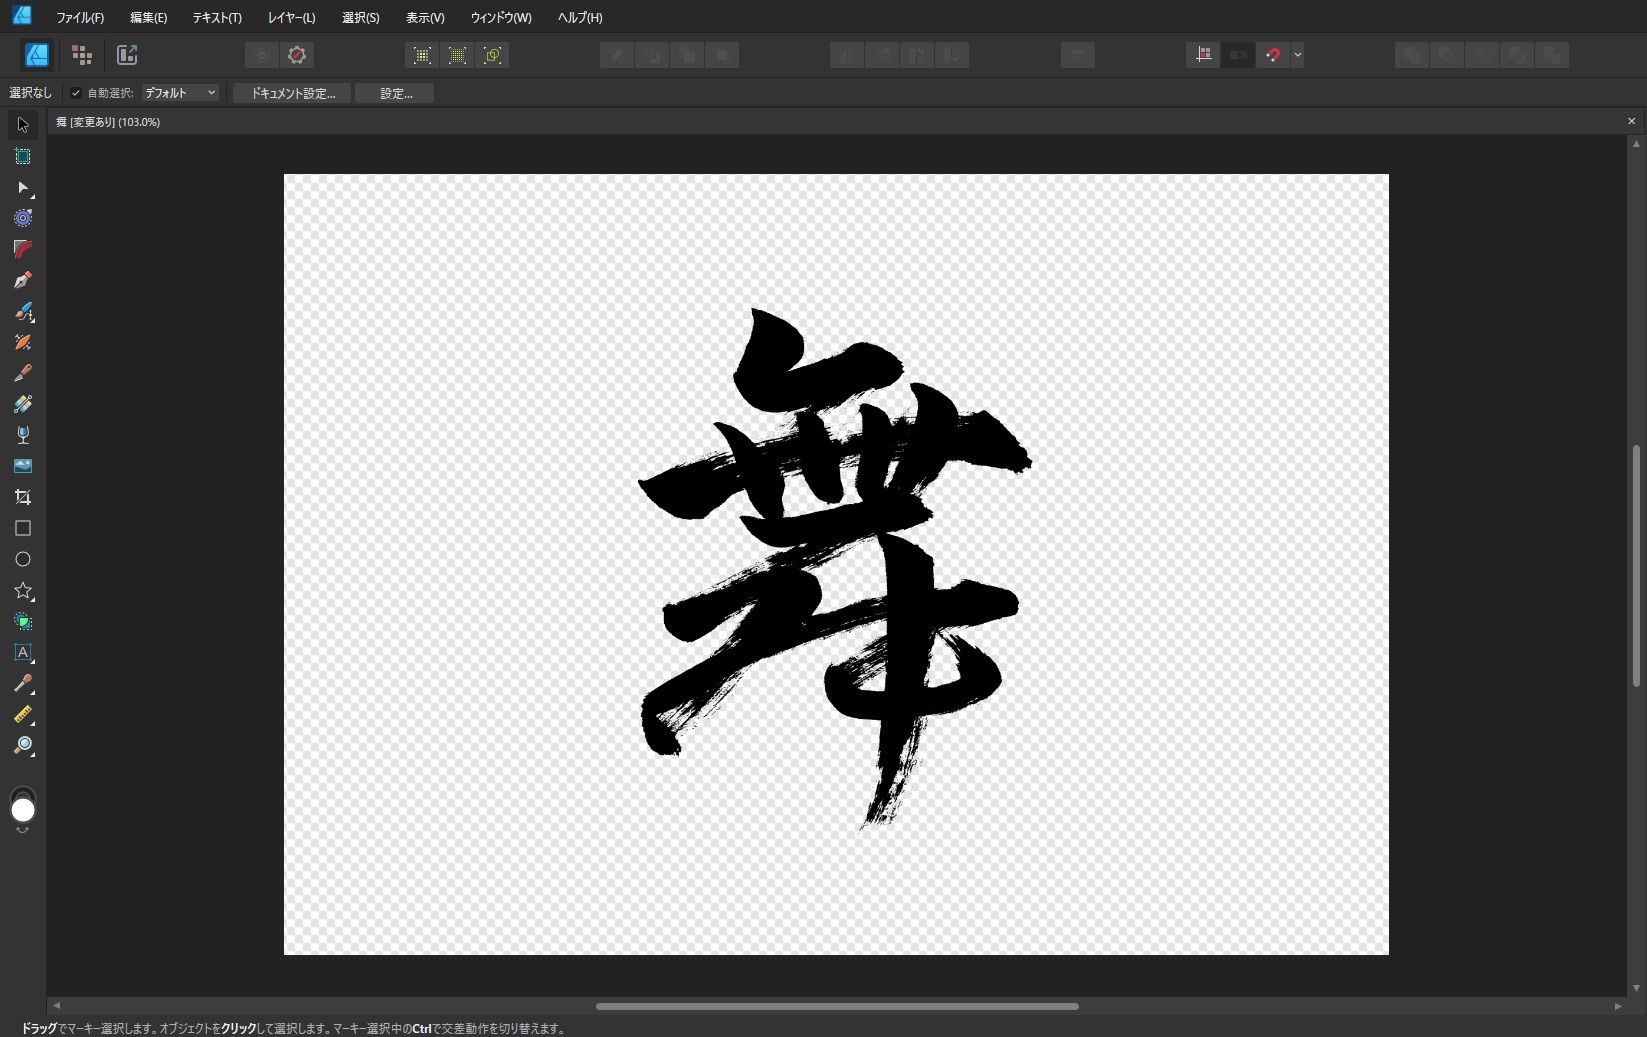This screenshot has height=1037, width=1647.
Task: Switch to the Pixel Persona
Action: [82, 55]
